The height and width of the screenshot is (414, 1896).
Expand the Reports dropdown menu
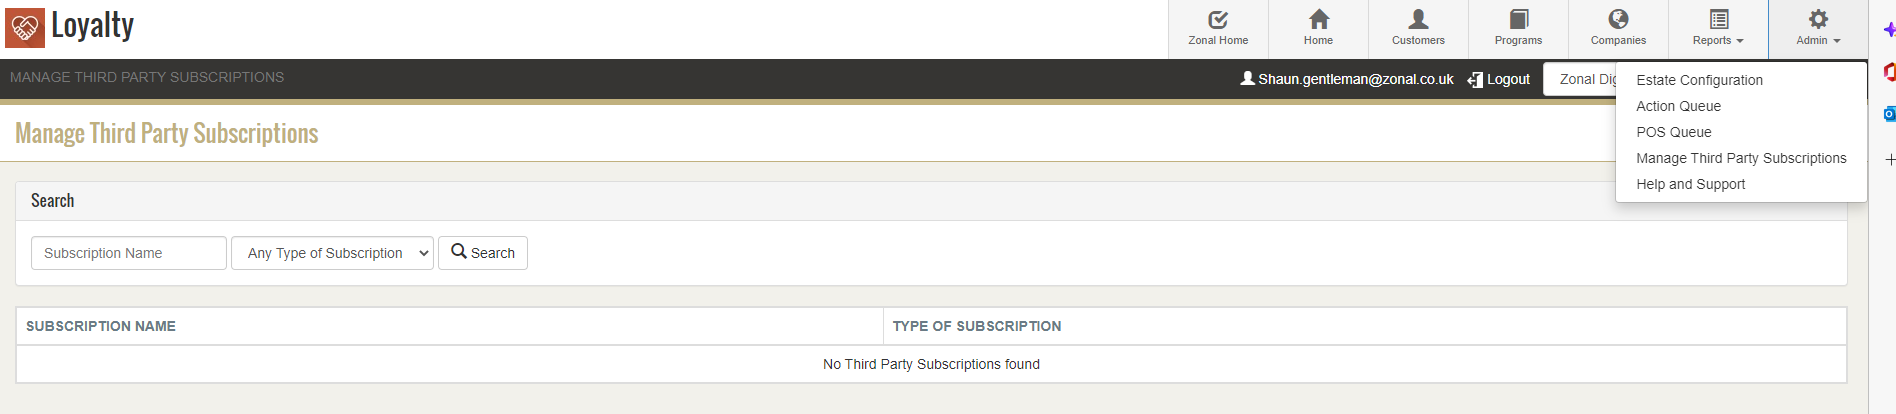coord(1718,28)
